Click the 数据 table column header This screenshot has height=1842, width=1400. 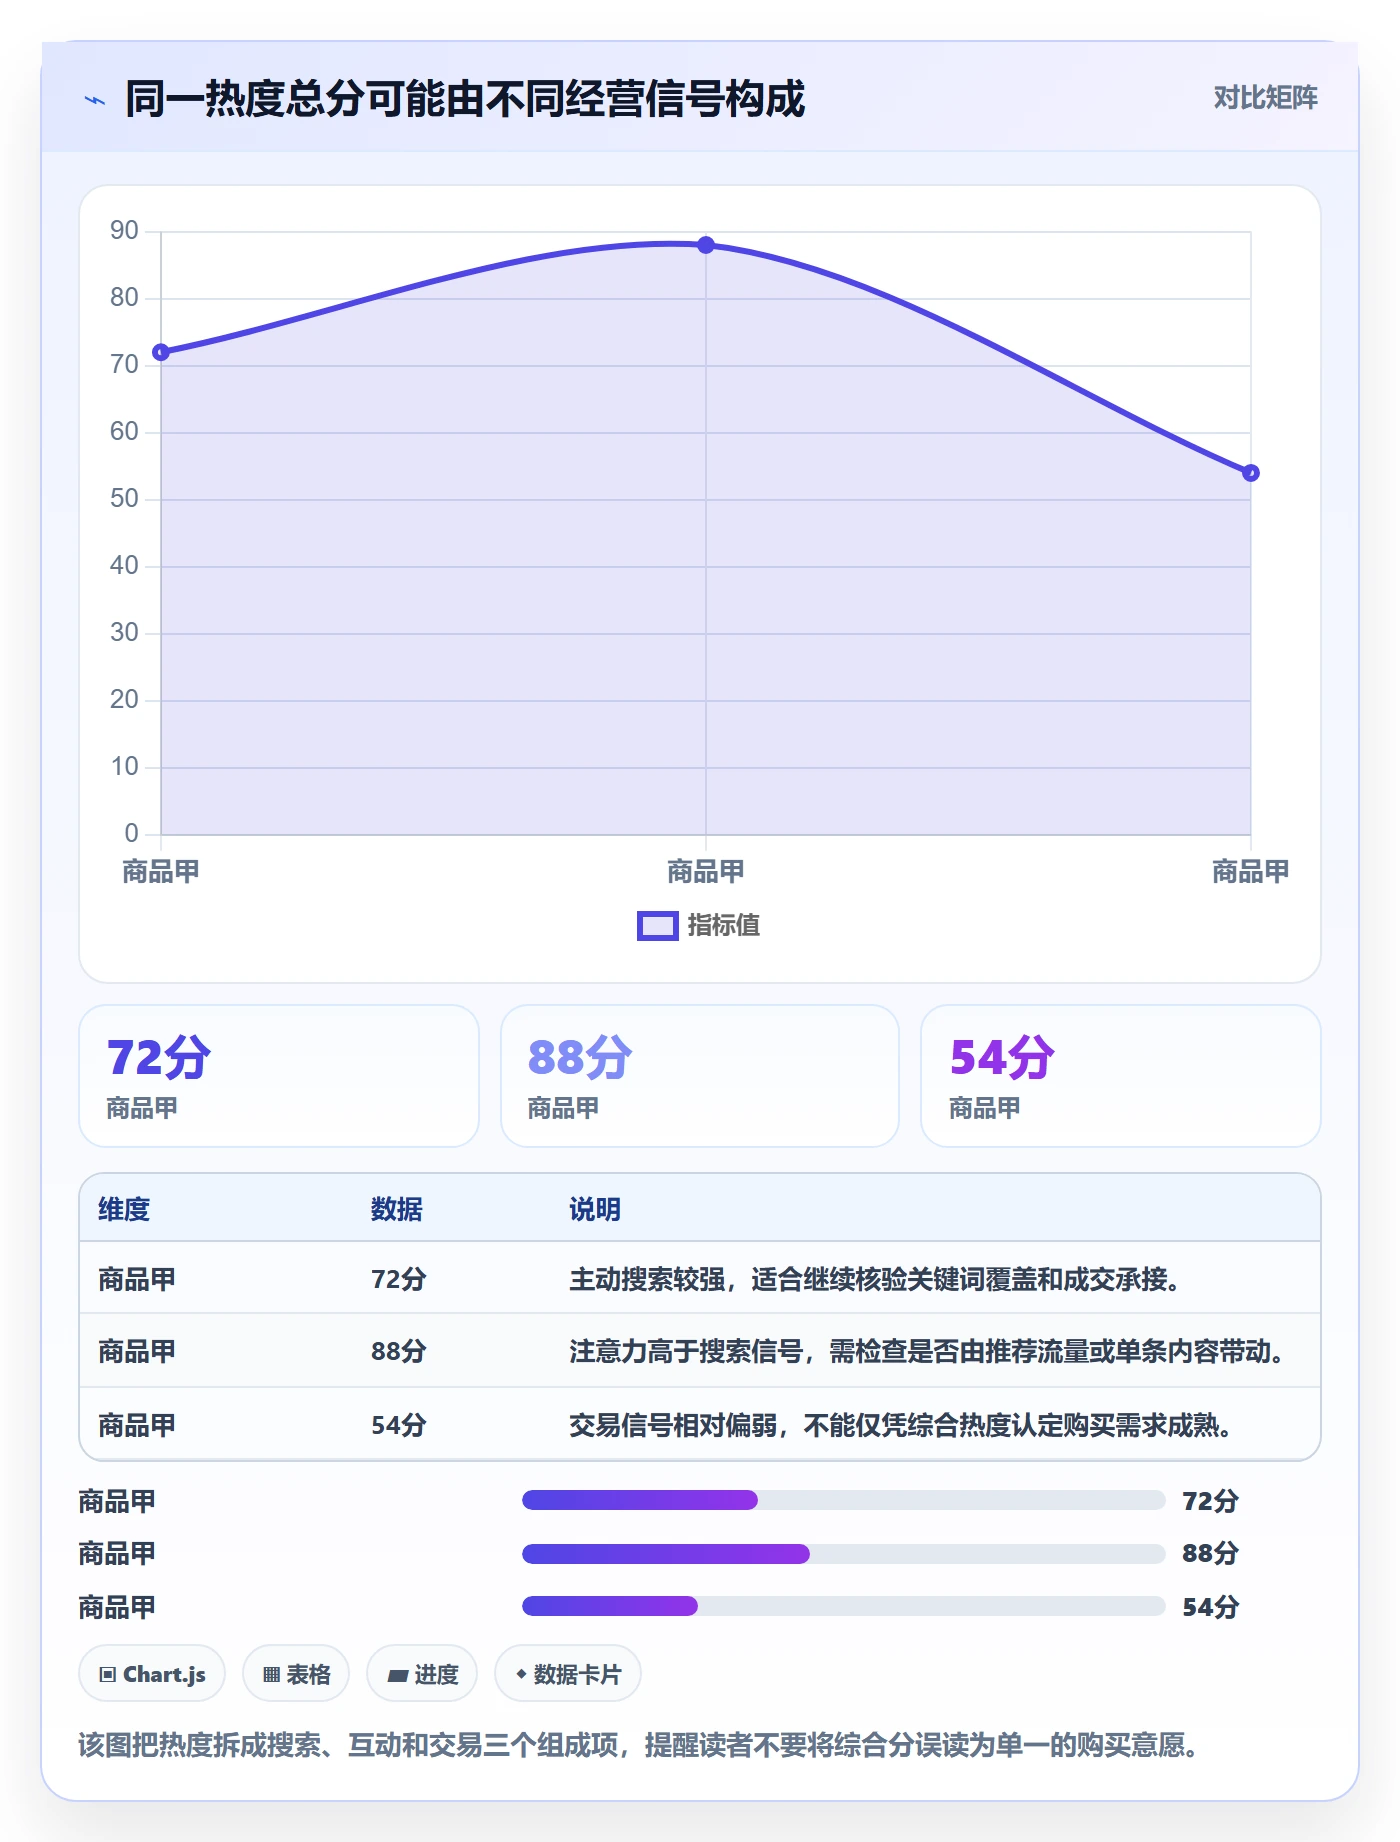[x=397, y=1209]
